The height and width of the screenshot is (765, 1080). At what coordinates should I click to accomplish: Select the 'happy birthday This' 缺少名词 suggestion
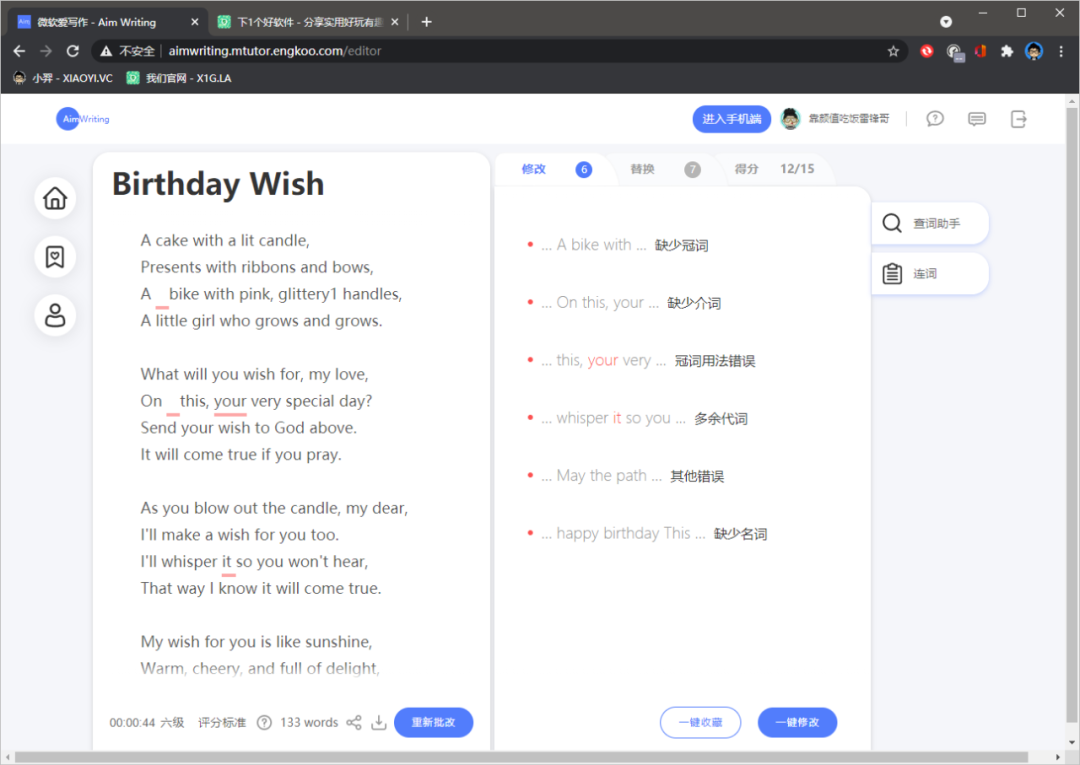click(647, 534)
